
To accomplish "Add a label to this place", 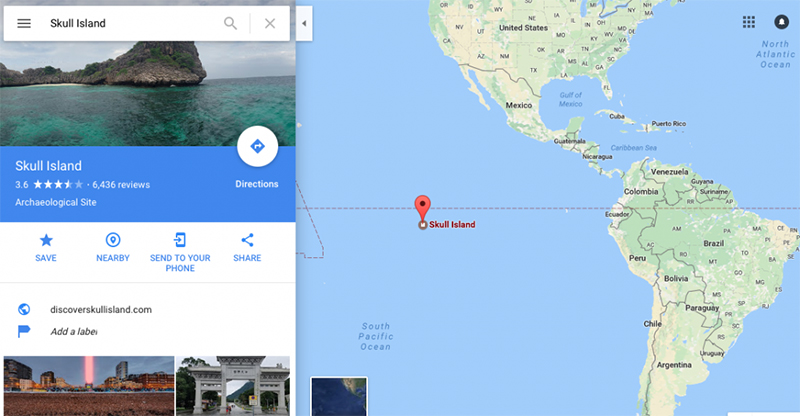I will [73, 332].
